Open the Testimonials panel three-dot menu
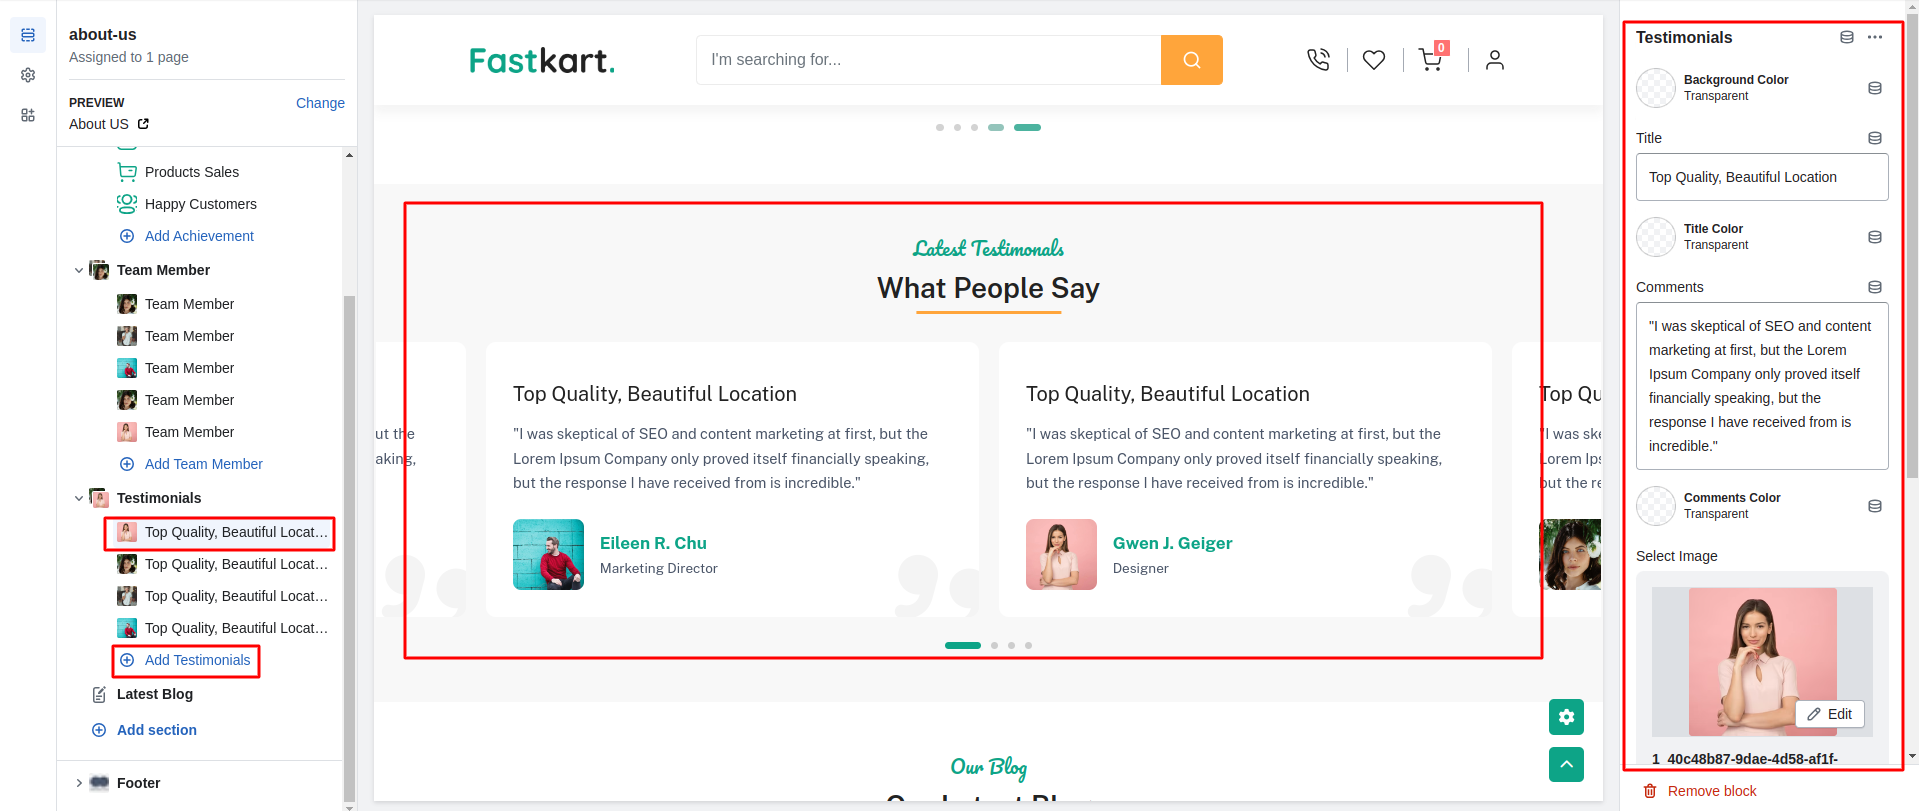Viewport: 1919px width, 811px height. tap(1875, 38)
